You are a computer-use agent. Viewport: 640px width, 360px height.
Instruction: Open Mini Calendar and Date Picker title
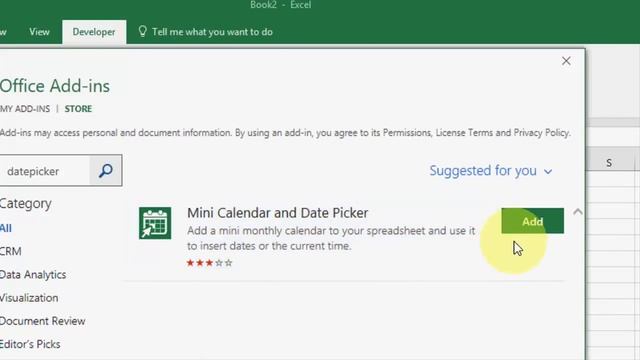[x=278, y=213]
